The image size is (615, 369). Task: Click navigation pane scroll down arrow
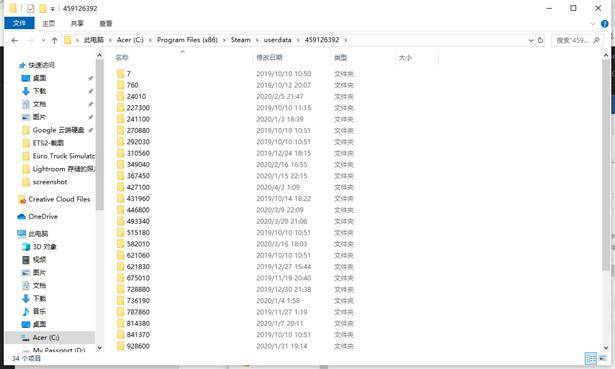pos(100,347)
